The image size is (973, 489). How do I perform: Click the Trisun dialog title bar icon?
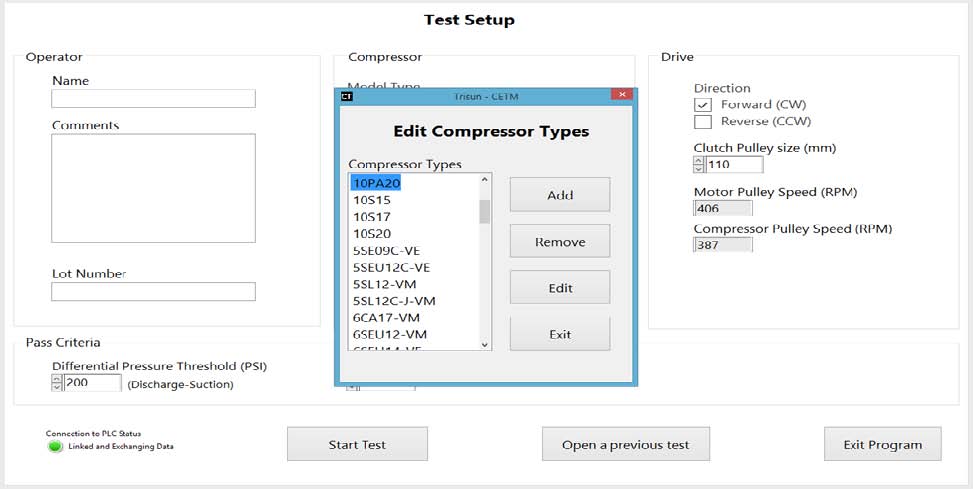click(347, 96)
